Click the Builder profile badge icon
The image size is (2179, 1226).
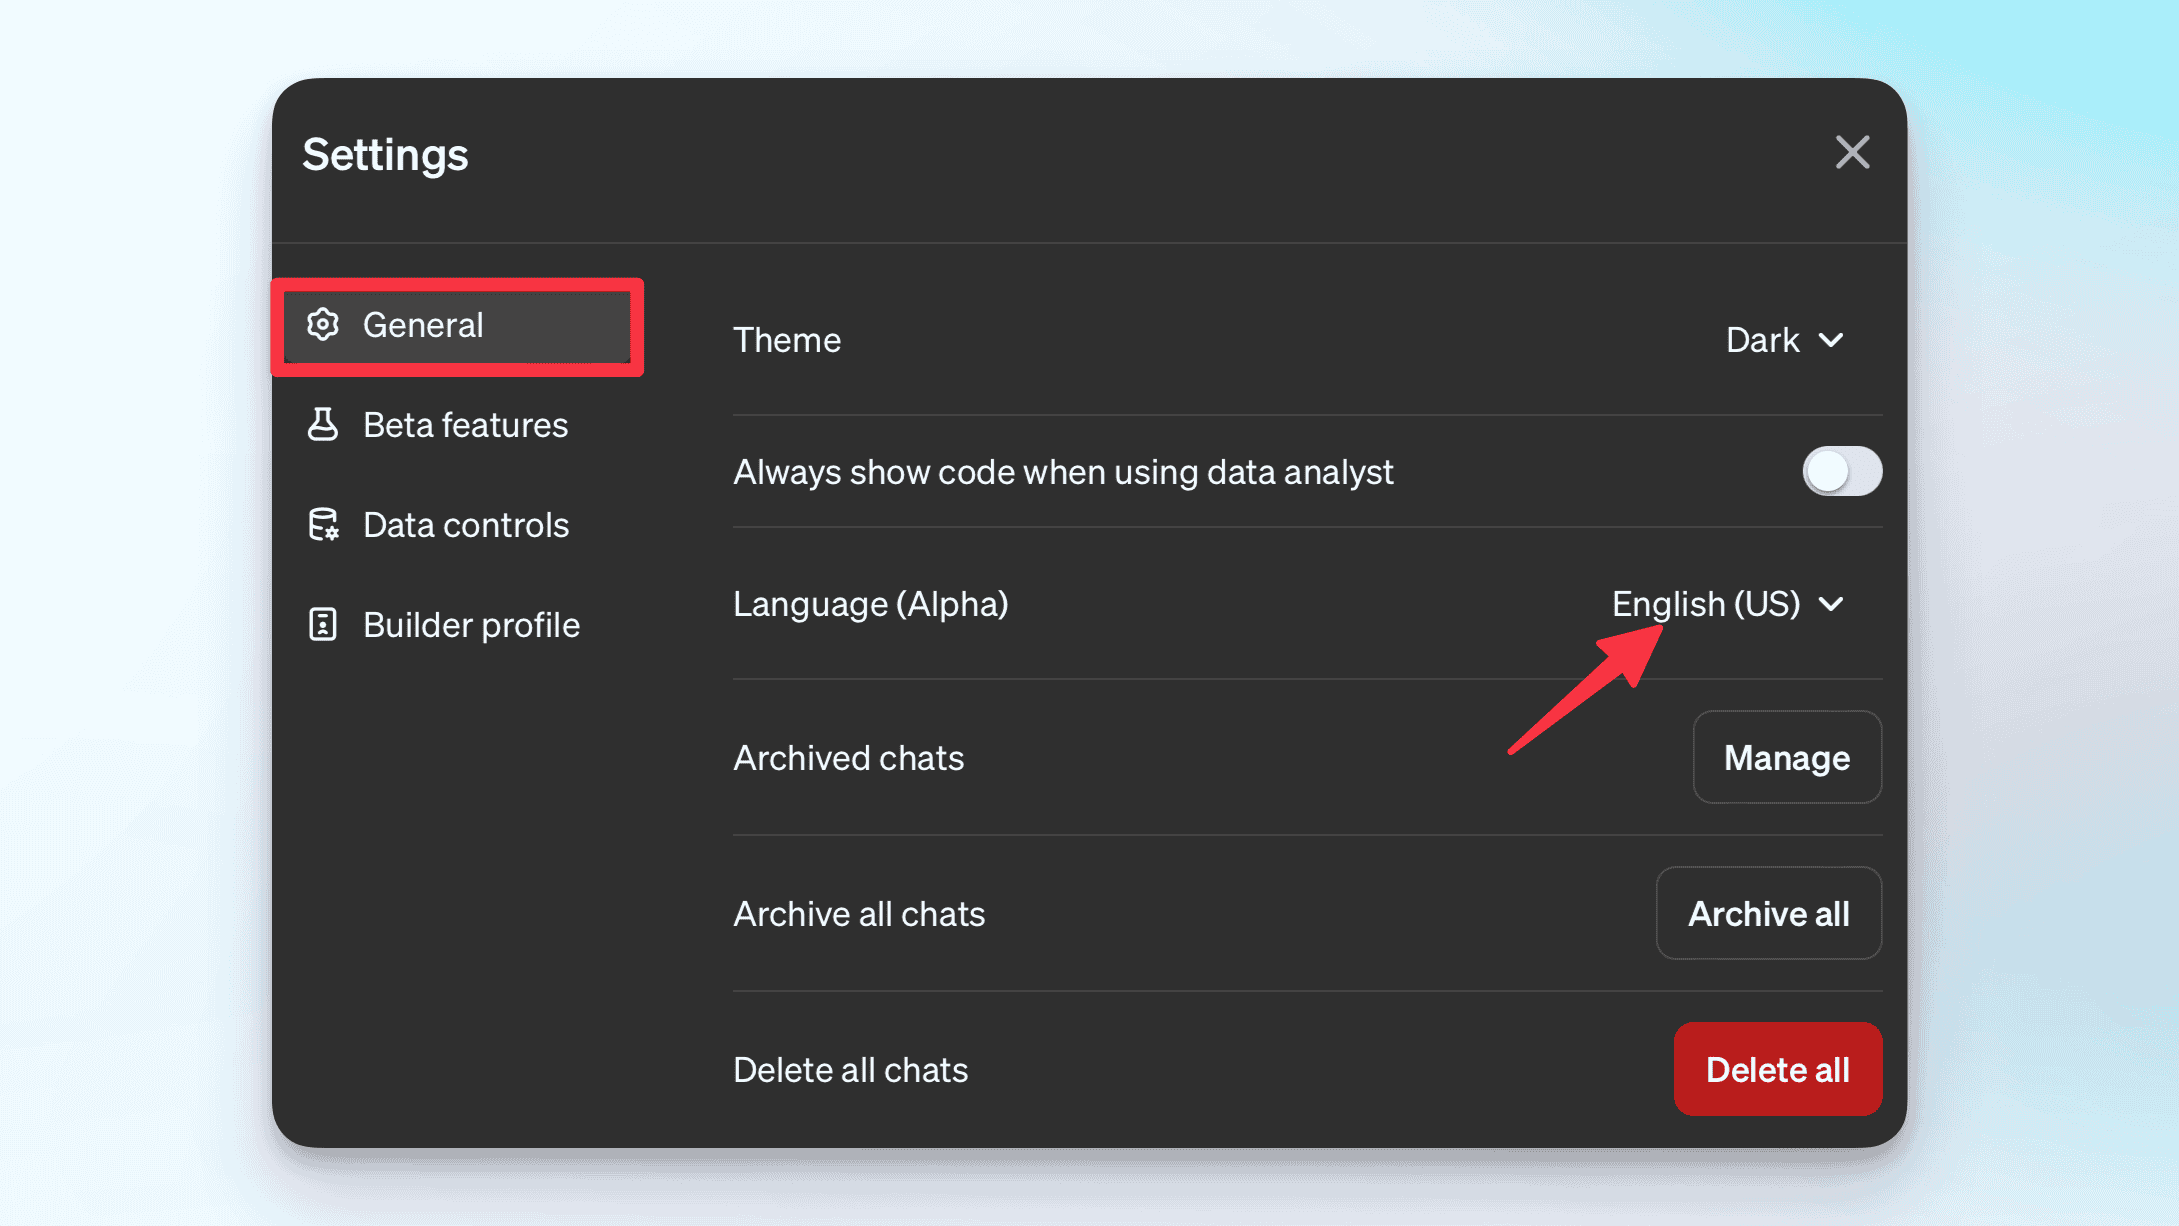pos(323,625)
